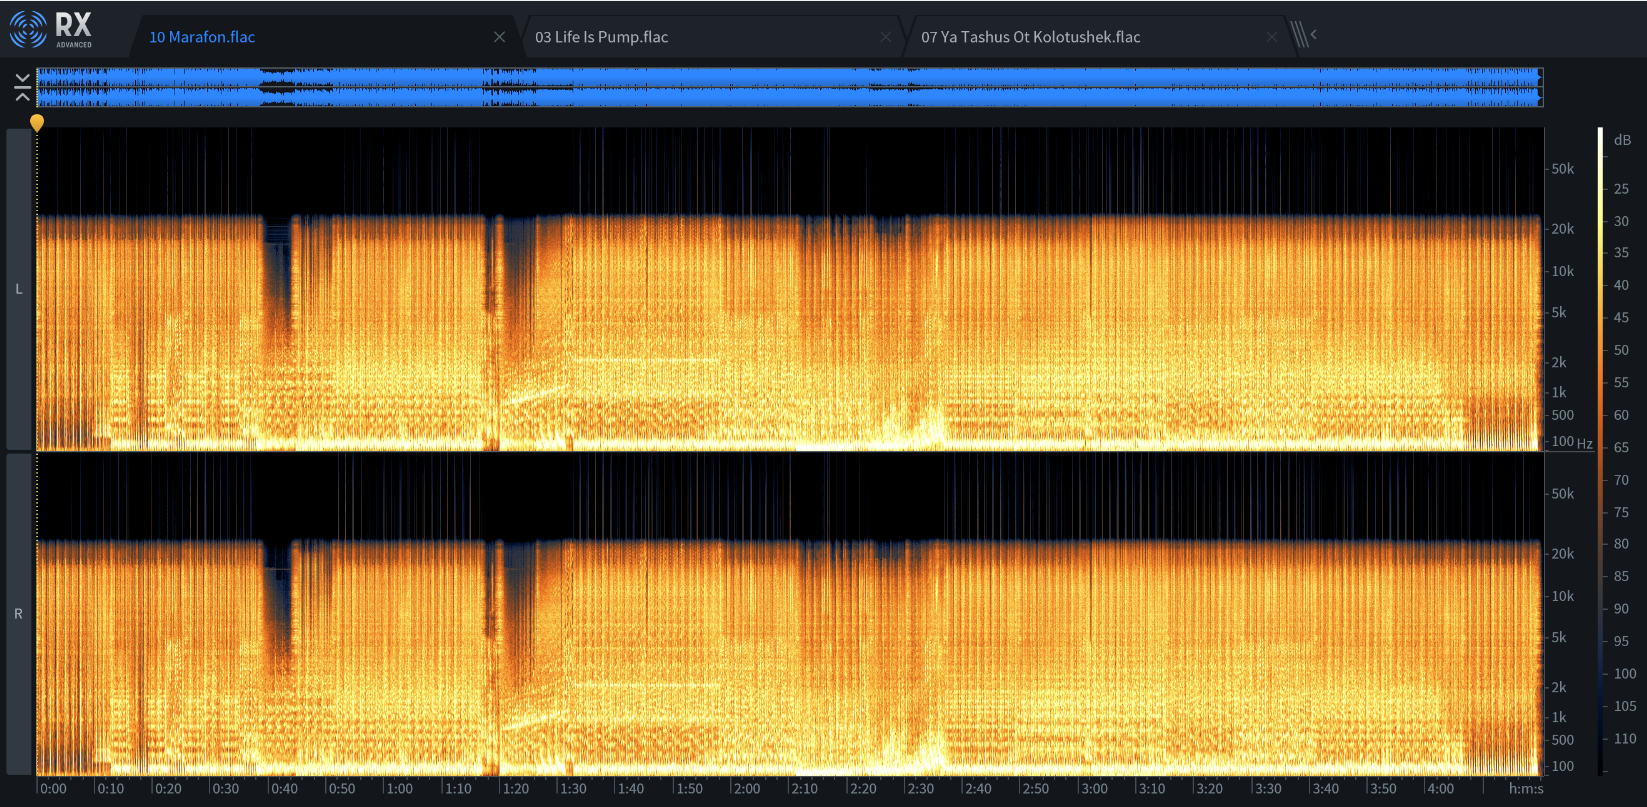Click the 1:00 mark on time ruler
1647x807 pixels.
[x=399, y=788]
